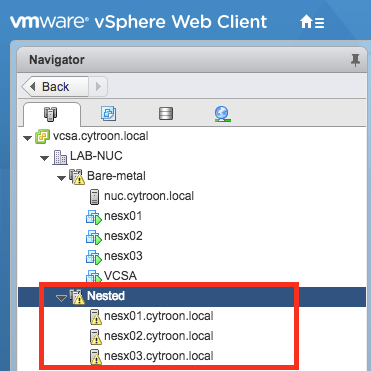Image resolution: width=371 pixels, height=371 pixels.
Task: Click the host warning icon beside nesx02.cytroon.local
Action: (96, 337)
